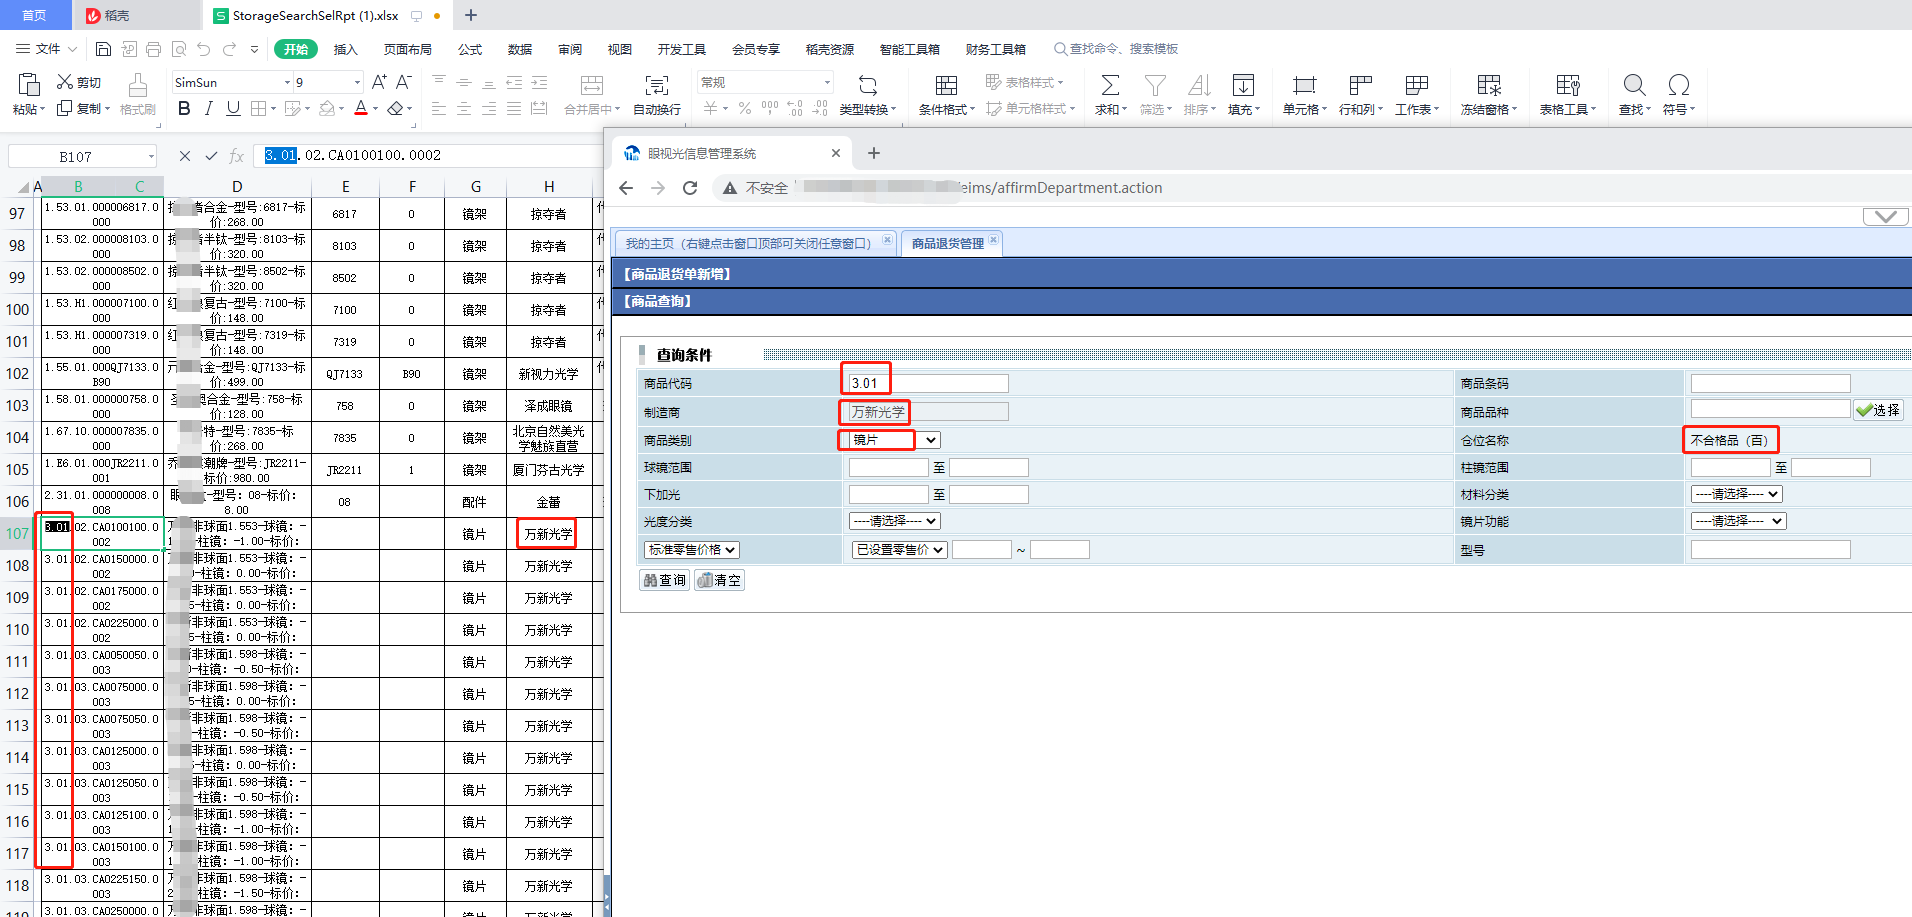Toggle Underline formatting
1912x917 pixels.
click(x=233, y=108)
